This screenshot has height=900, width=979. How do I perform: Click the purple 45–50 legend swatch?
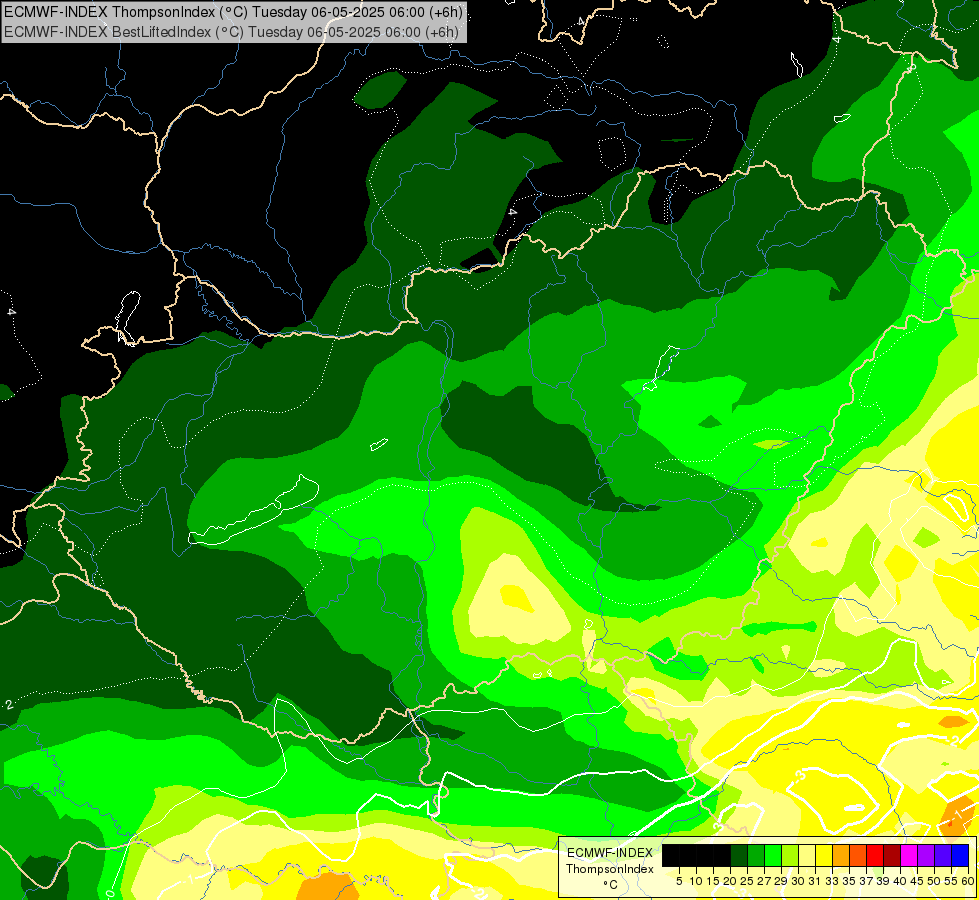tap(926, 855)
